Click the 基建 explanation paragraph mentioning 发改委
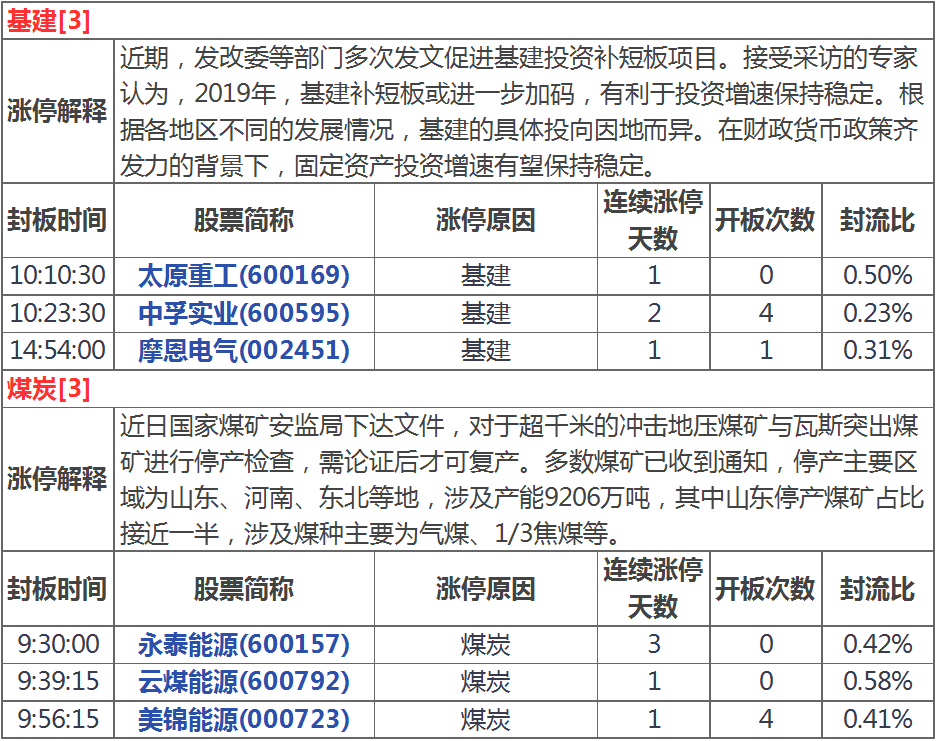Viewport: 937px width, 741px height. point(520,111)
